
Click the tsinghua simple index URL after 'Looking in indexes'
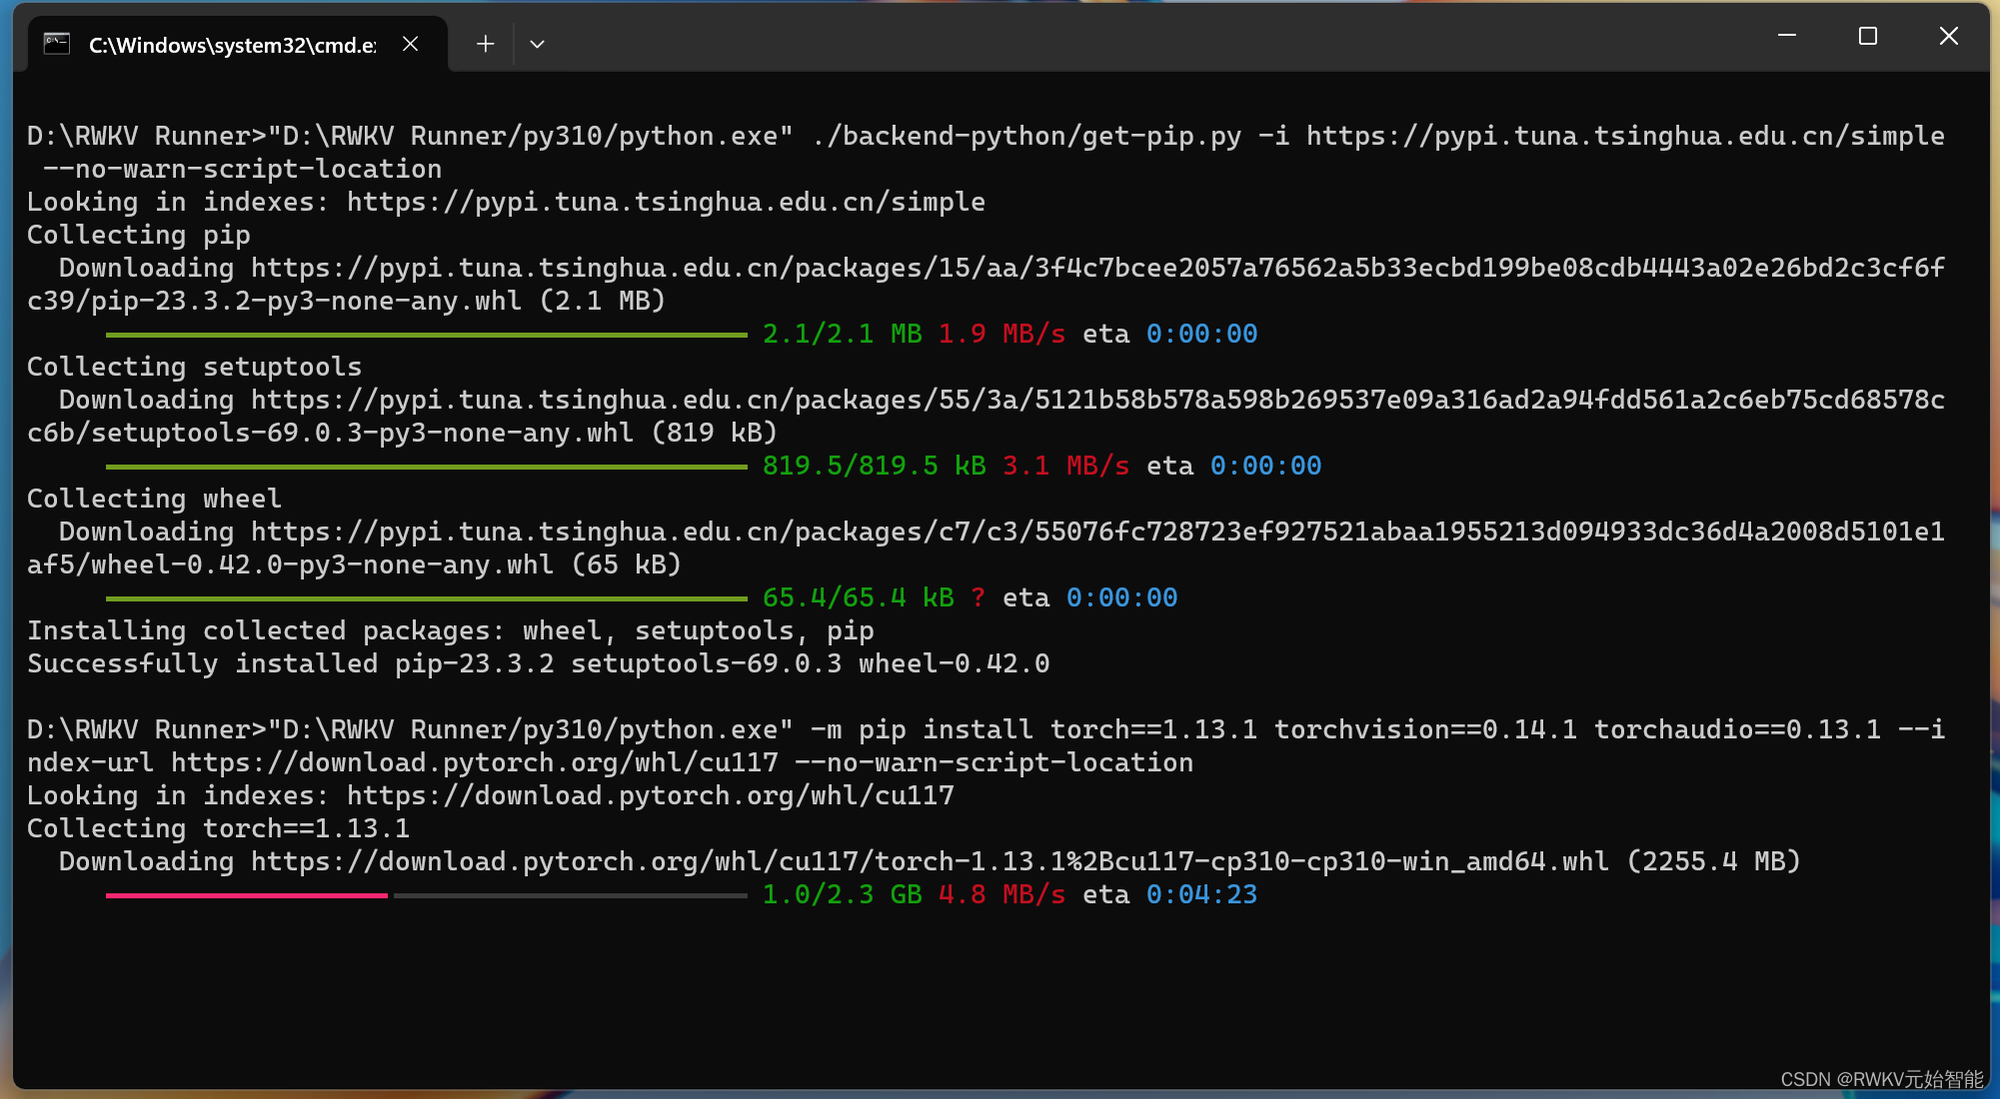(x=665, y=202)
